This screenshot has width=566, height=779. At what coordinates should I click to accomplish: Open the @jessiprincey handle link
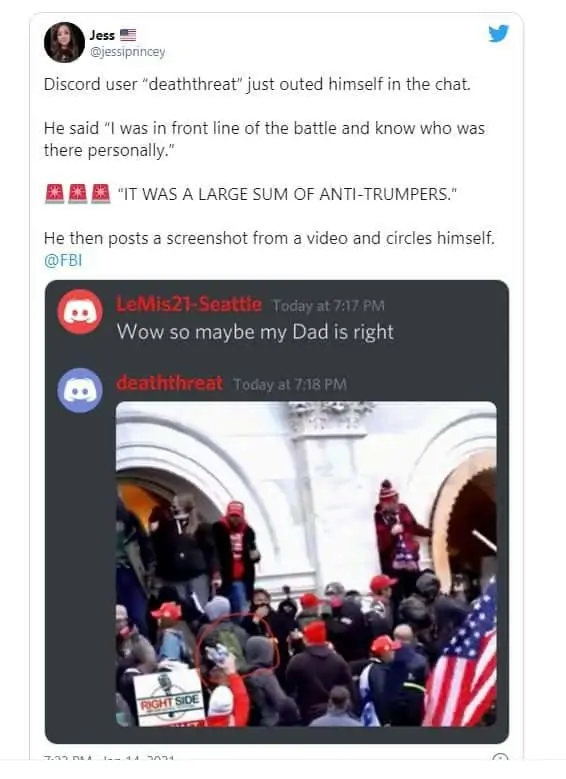coord(127,52)
